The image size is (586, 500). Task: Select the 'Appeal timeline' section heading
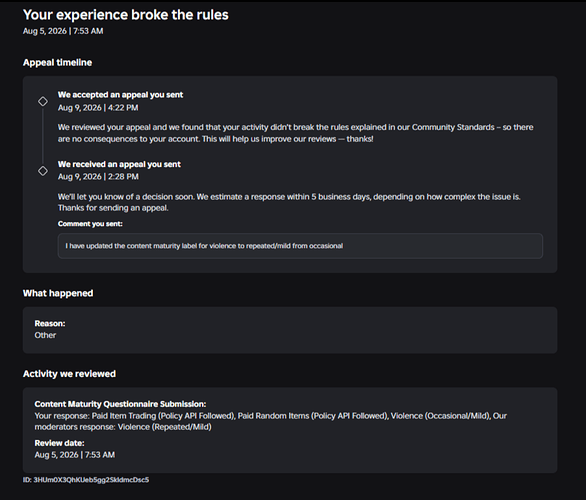pos(57,62)
